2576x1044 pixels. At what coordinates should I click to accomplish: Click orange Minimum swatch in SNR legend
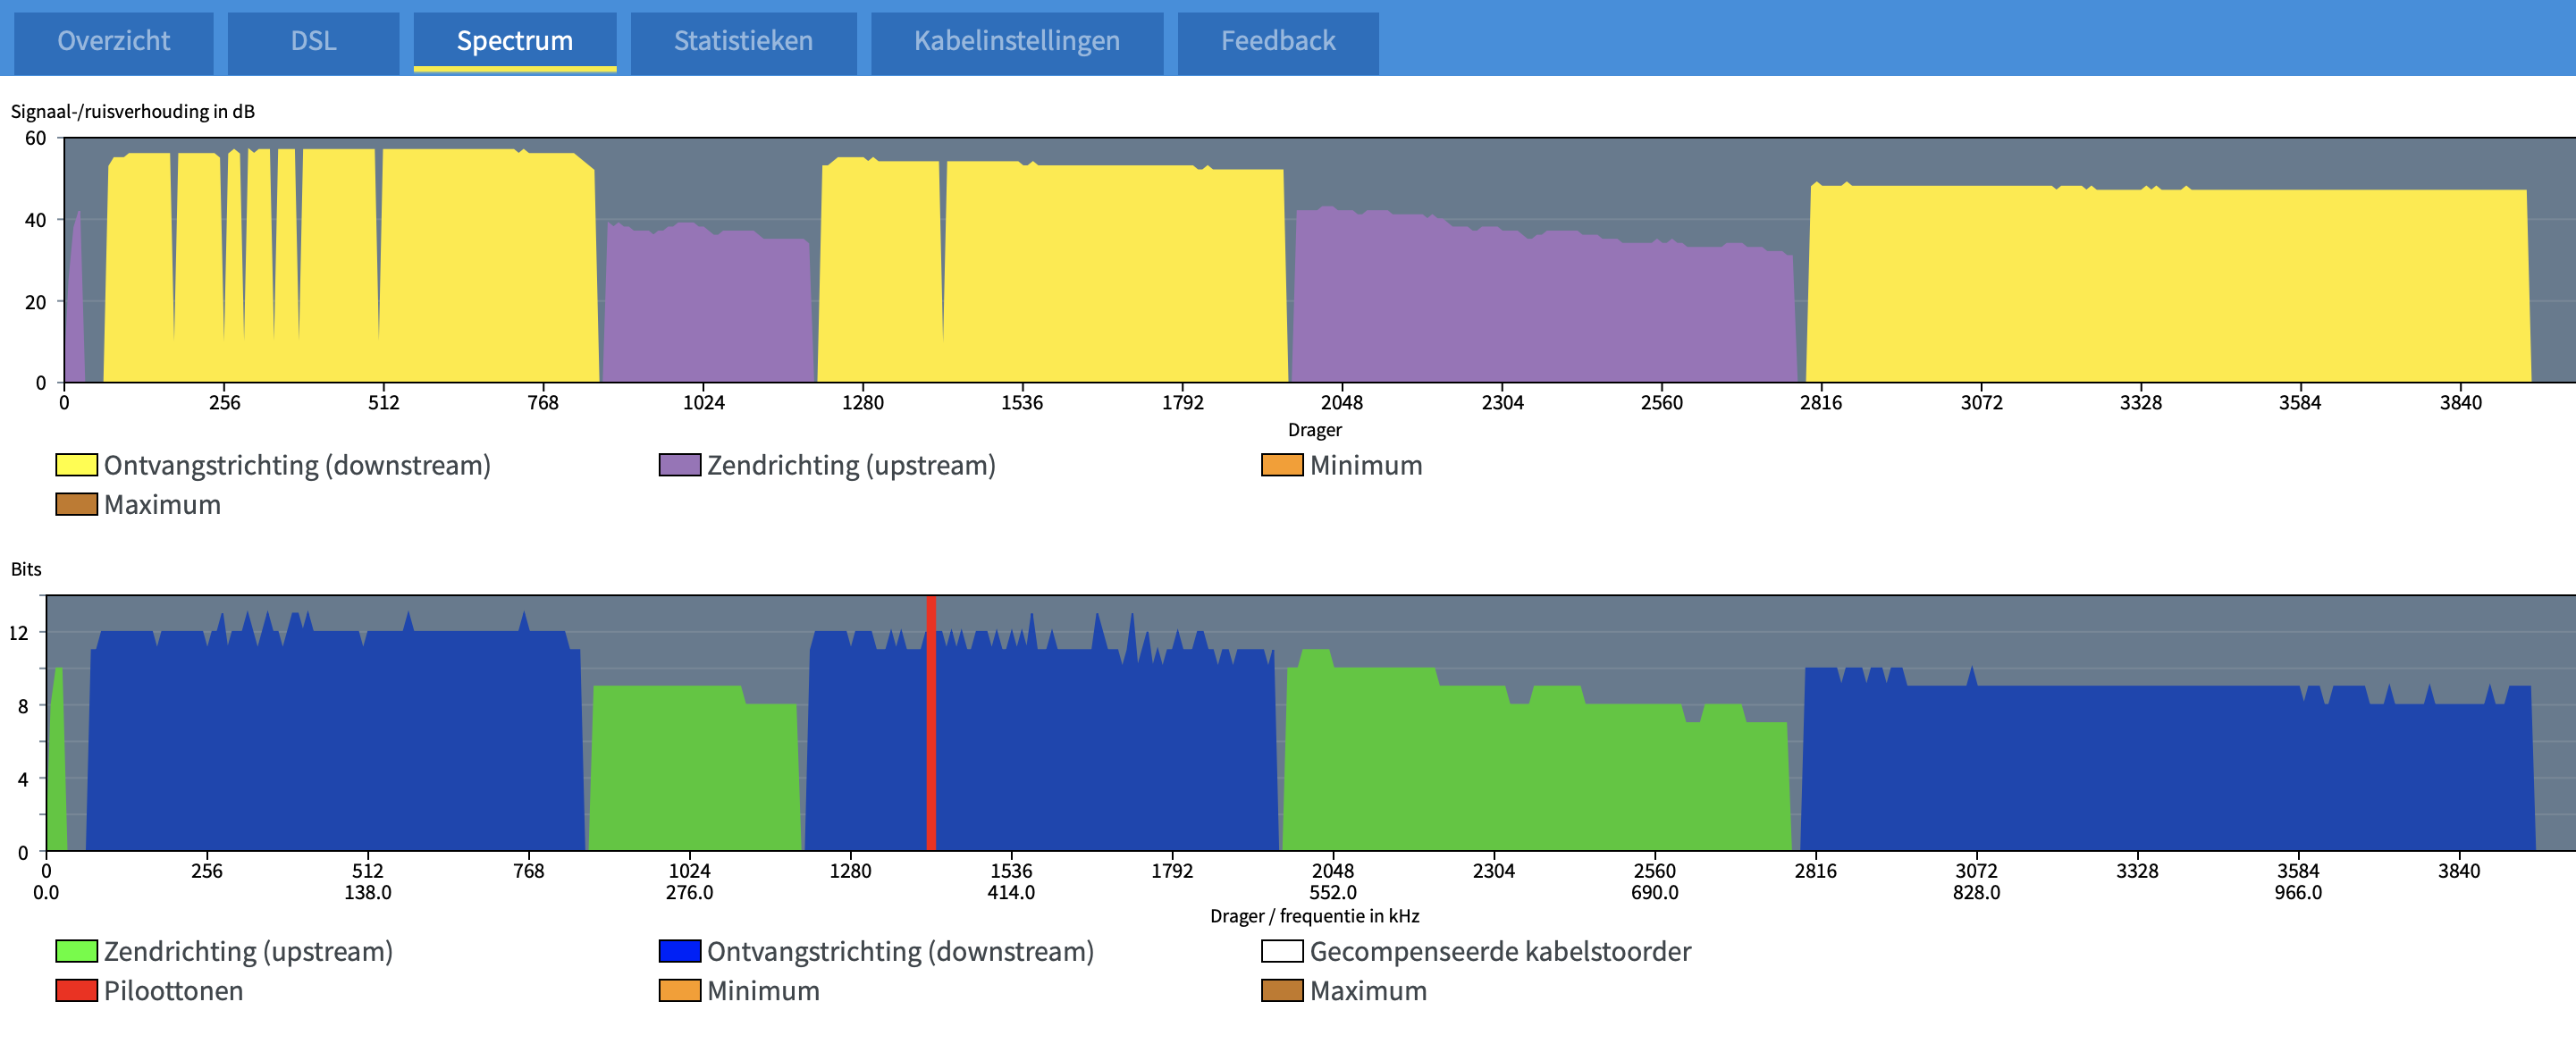click(1282, 465)
